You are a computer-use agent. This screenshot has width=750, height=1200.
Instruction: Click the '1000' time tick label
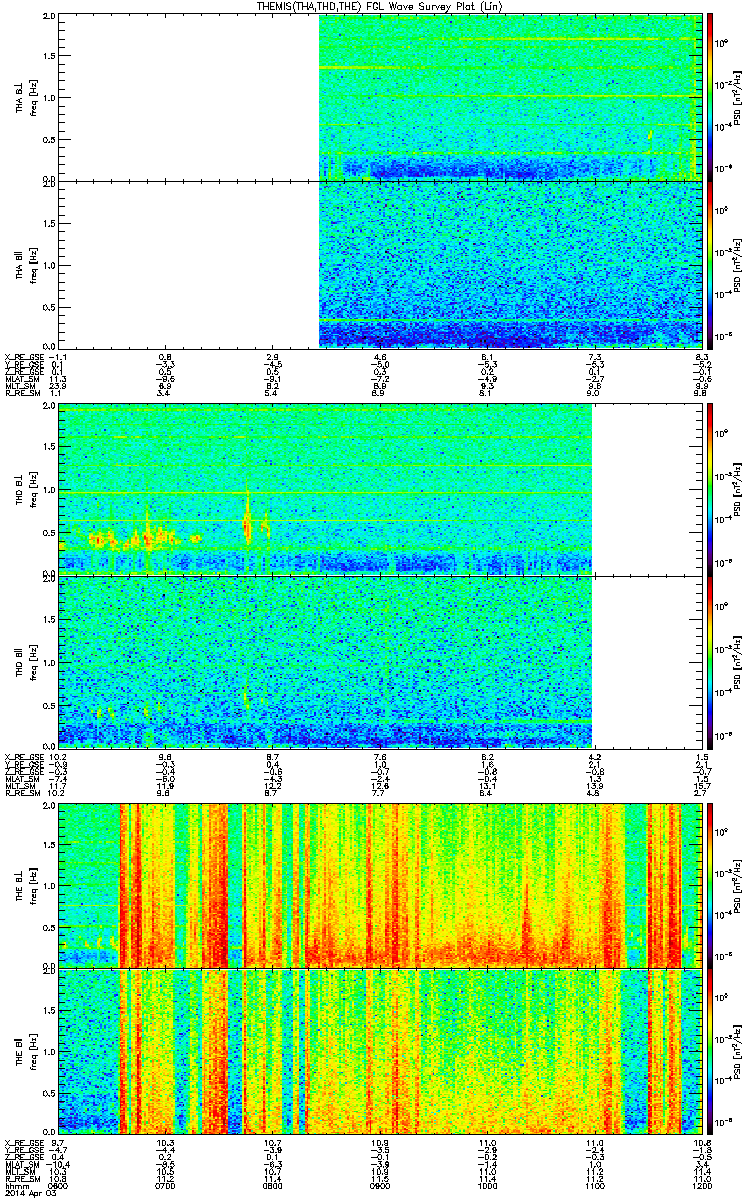[x=485, y=1185]
